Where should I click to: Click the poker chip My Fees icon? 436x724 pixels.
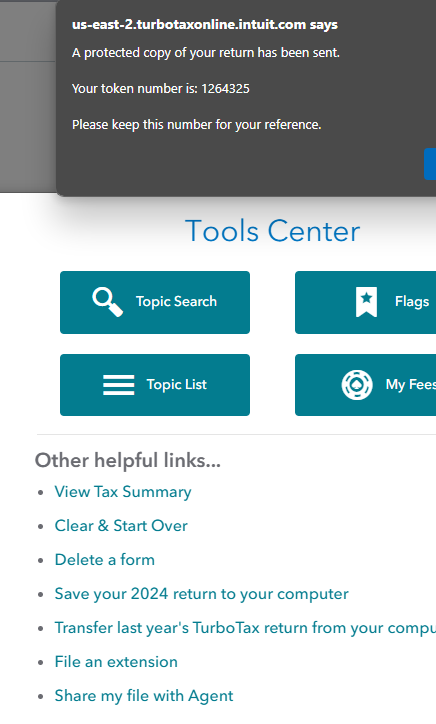357,385
